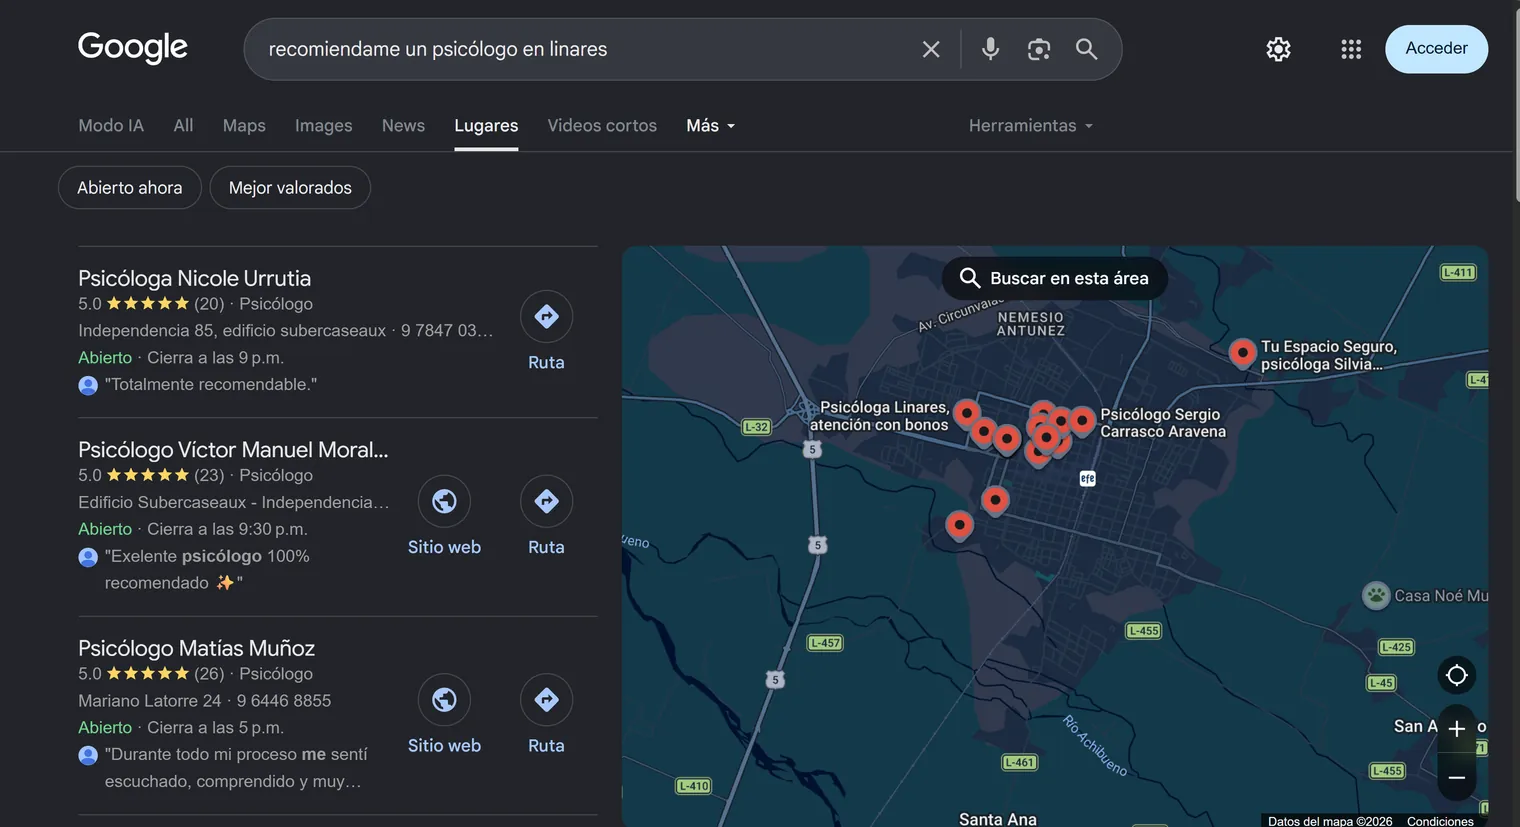This screenshot has height=827, width=1520.
Task: Click the Casa Noé paw marker
Action: coord(1376,596)
